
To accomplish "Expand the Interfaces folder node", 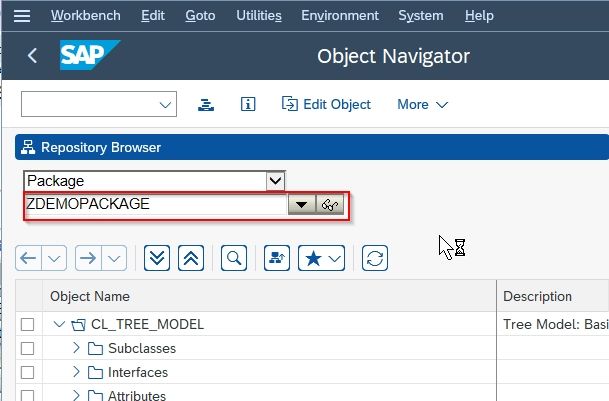I will pos(76,372).
